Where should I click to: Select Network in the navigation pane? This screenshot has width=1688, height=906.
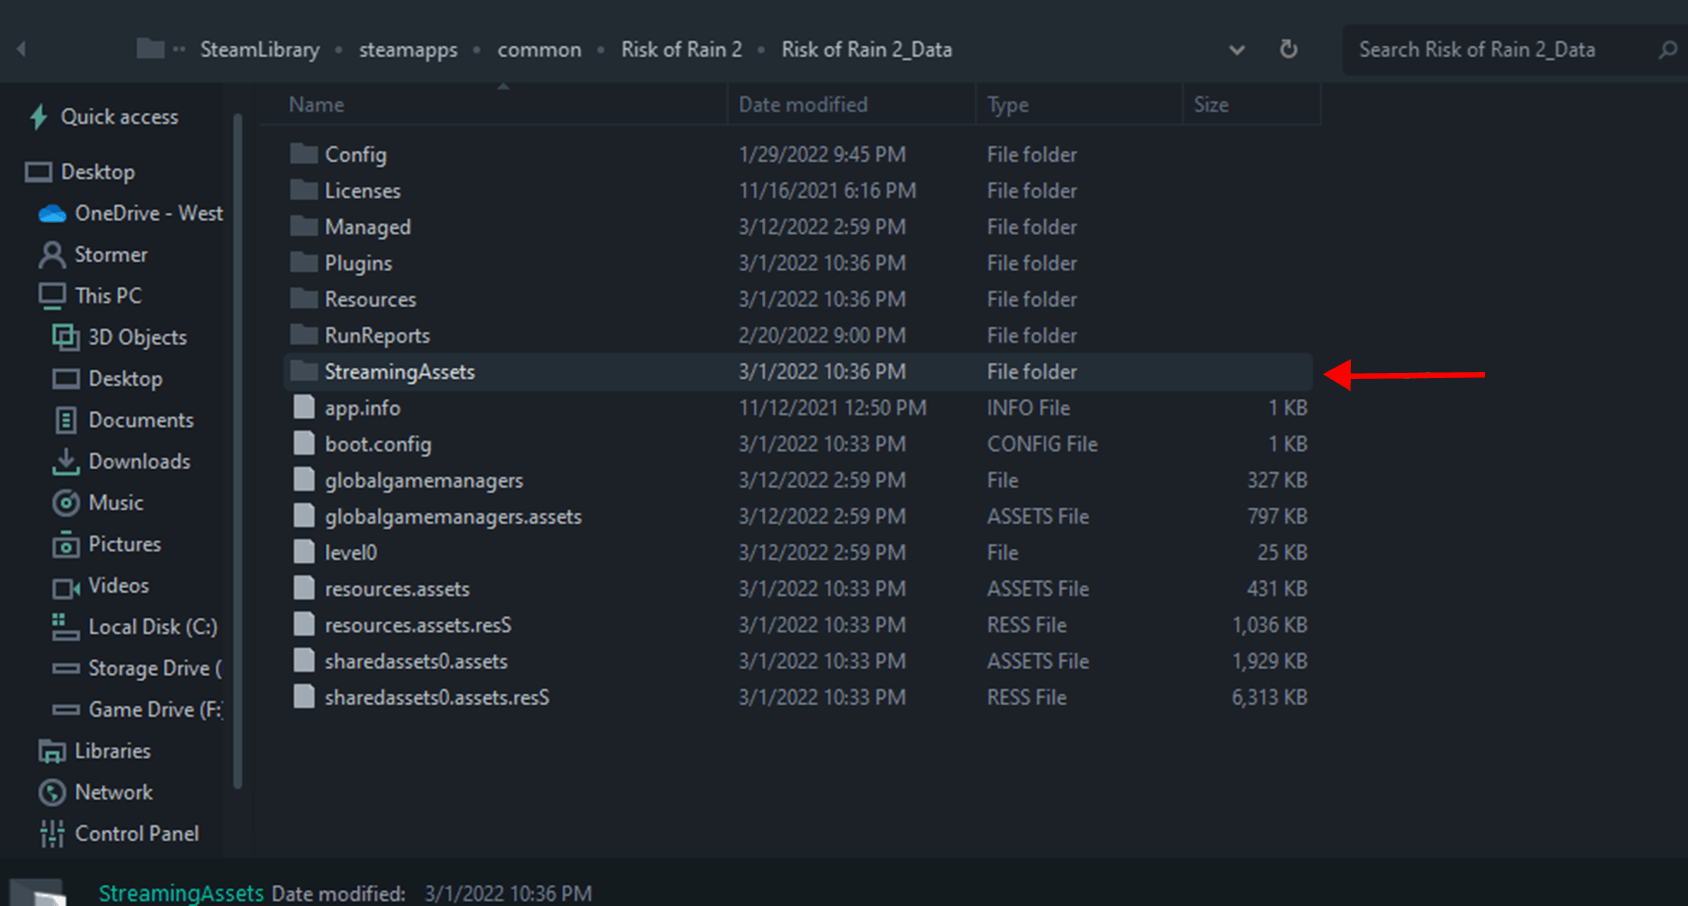(x=114, y=792)
